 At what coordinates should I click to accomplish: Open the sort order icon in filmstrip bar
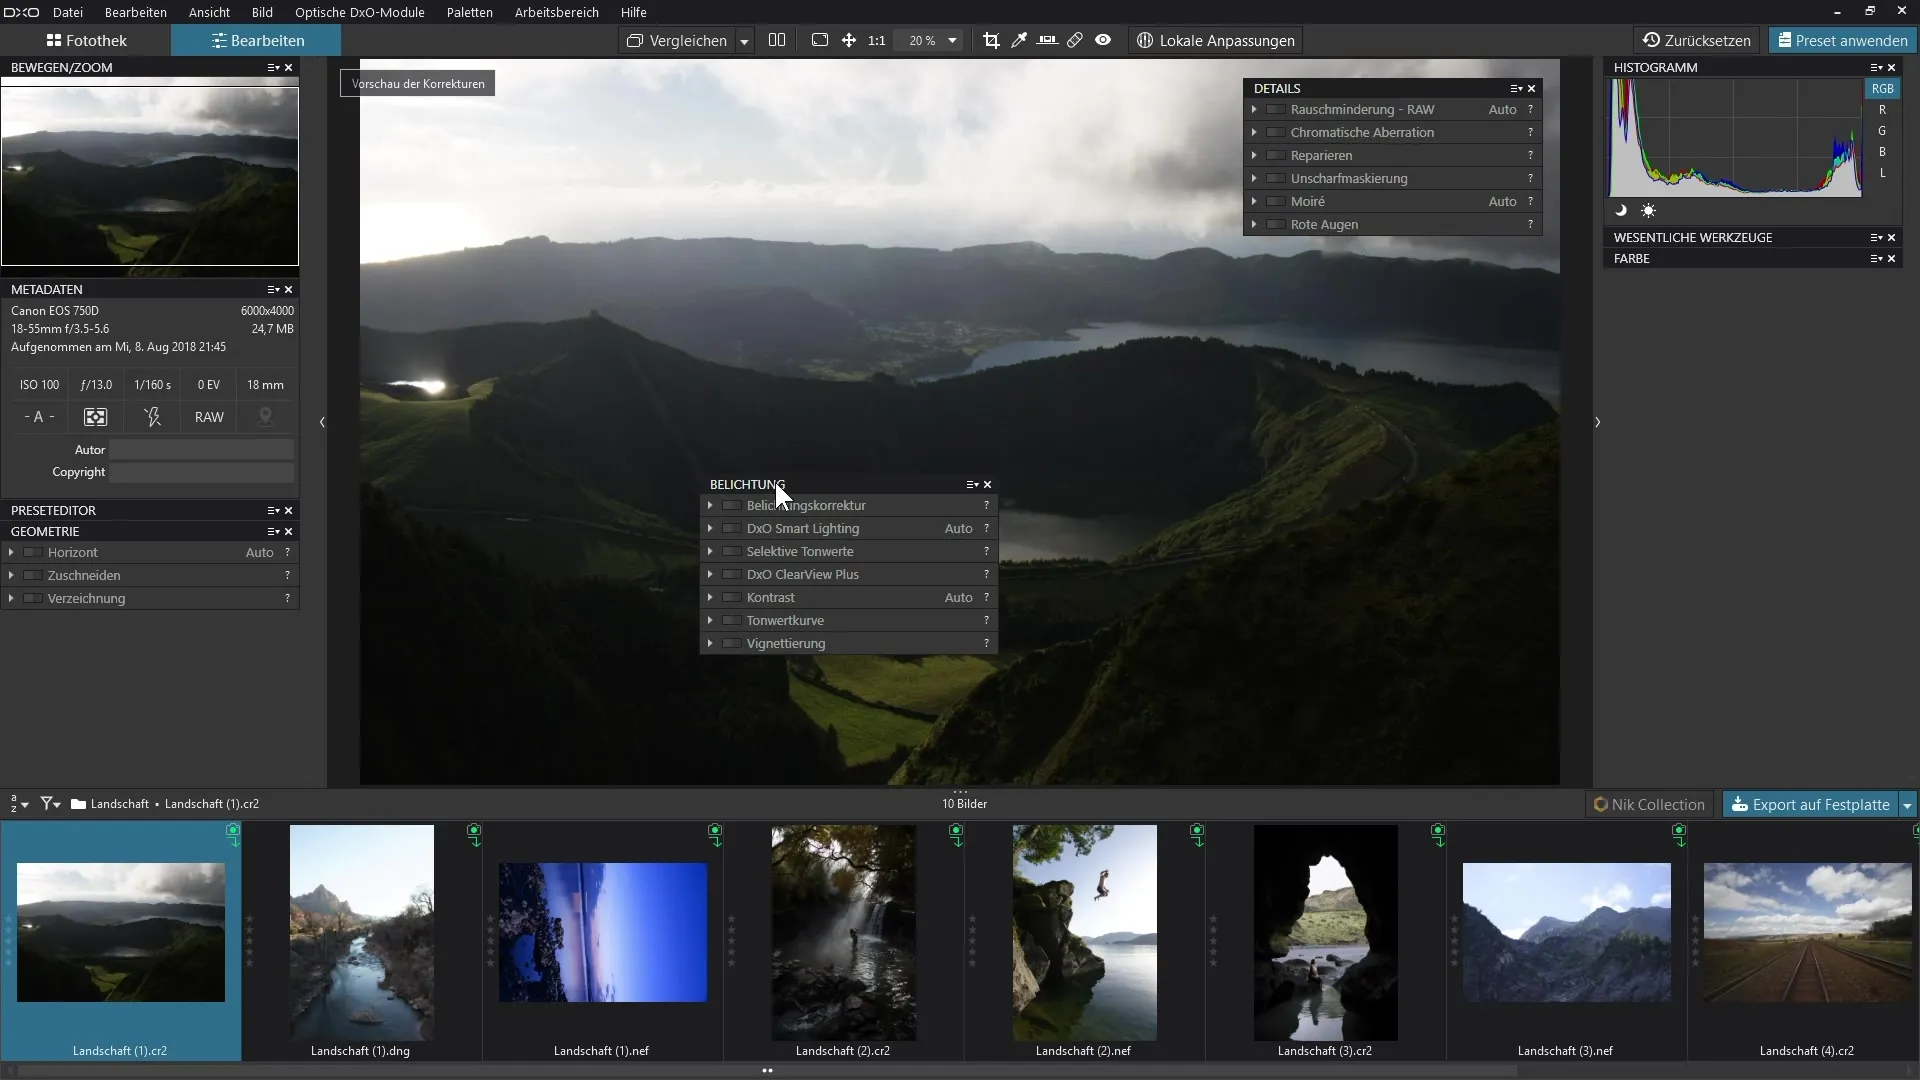tap(19, 804)
